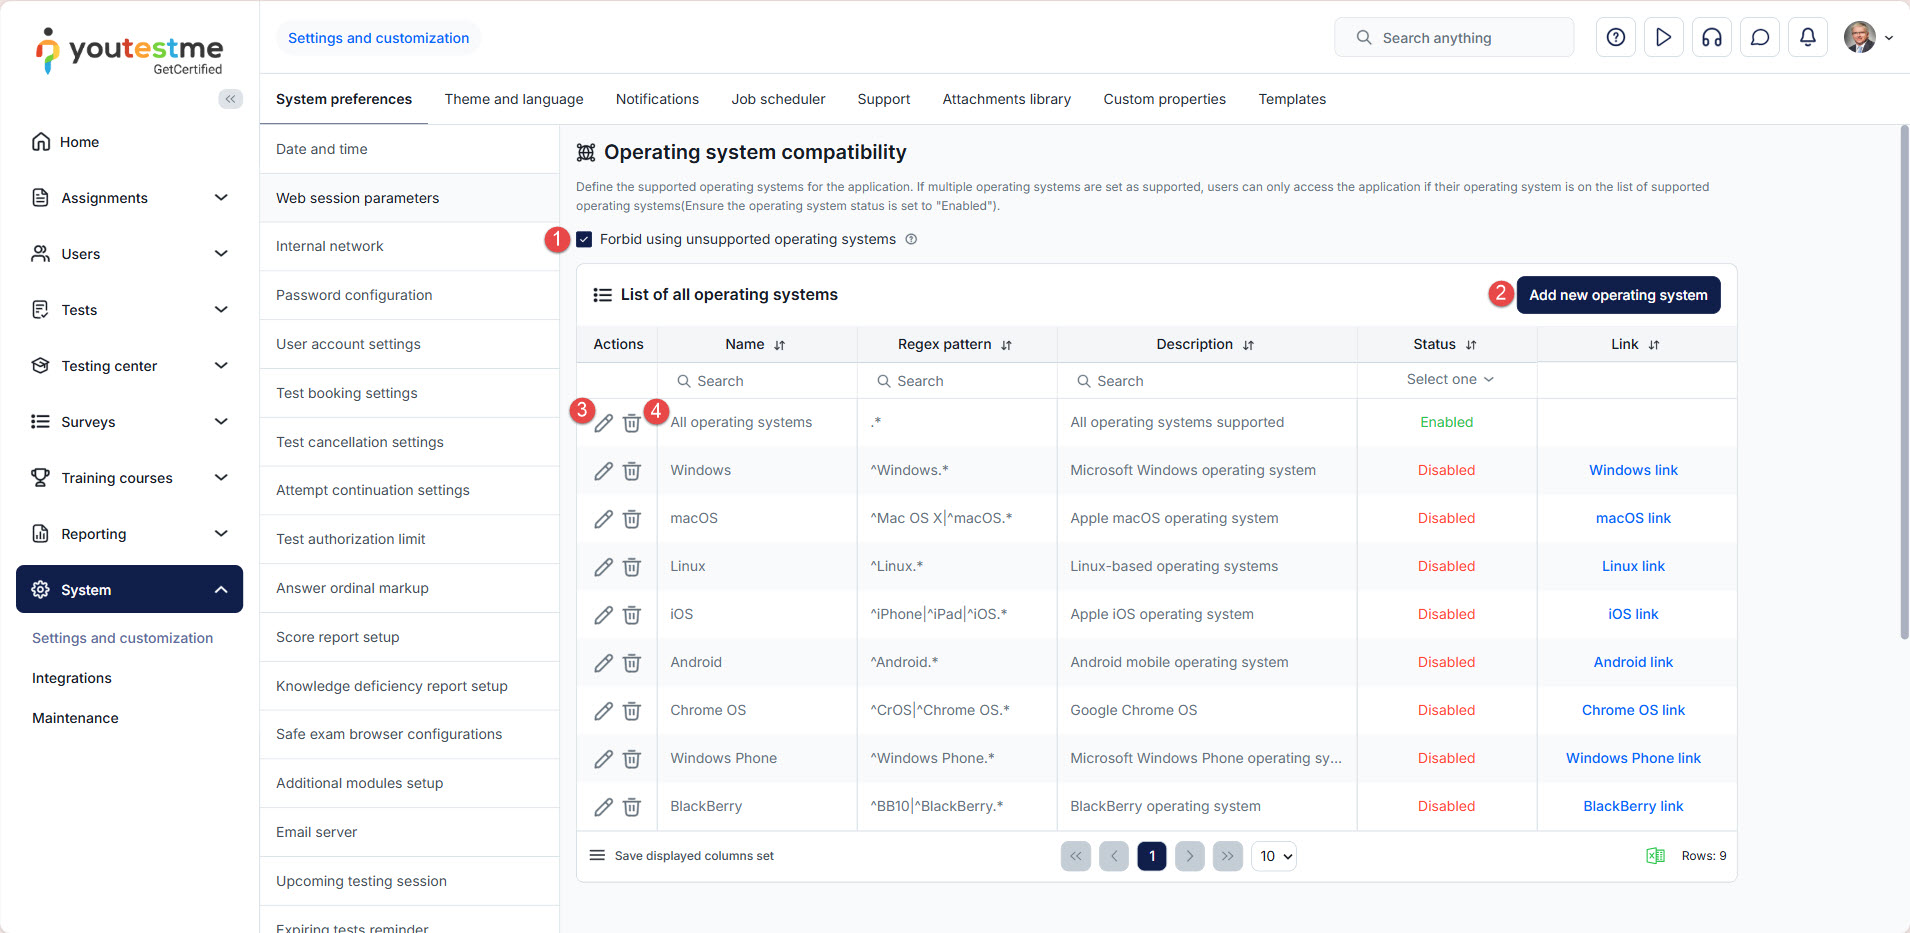This screenshot has width=1910, height=933.
Task: Switch to Theme and language tab
Action: [514, 99]
